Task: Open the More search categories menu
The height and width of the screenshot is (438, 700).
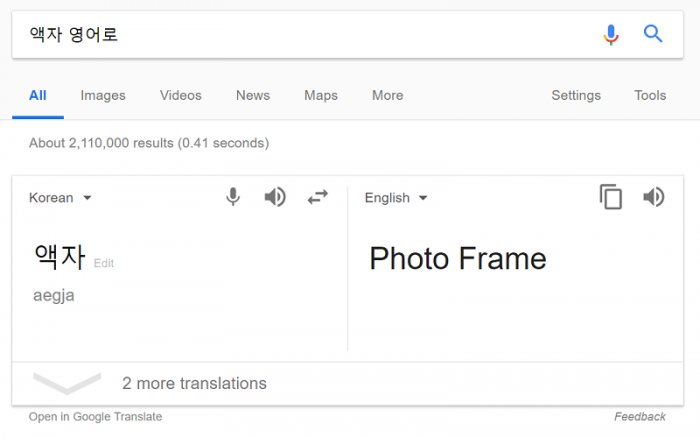Action: pyautogui.click(x=388, y=96)
